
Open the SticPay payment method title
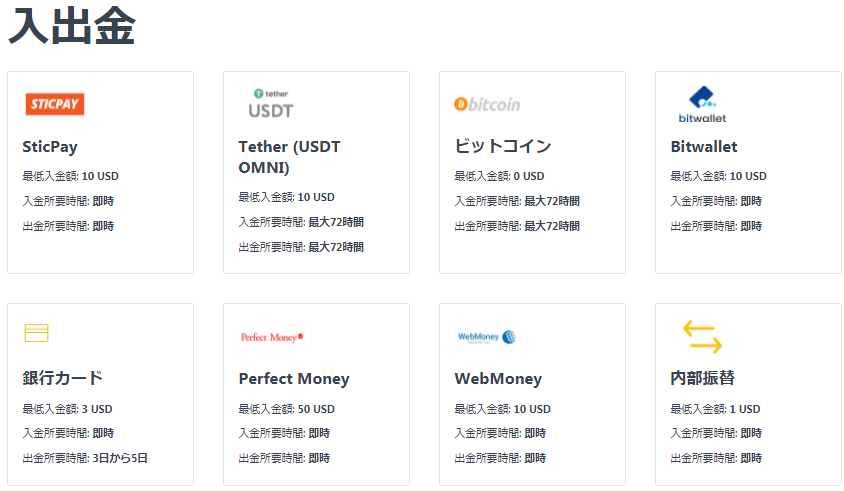point(50,146)
